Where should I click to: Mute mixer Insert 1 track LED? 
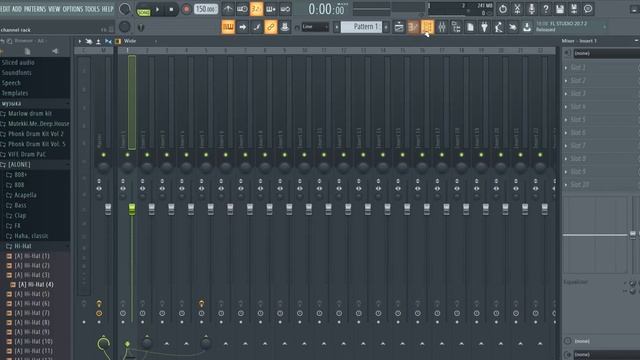[x=127, y=155]
